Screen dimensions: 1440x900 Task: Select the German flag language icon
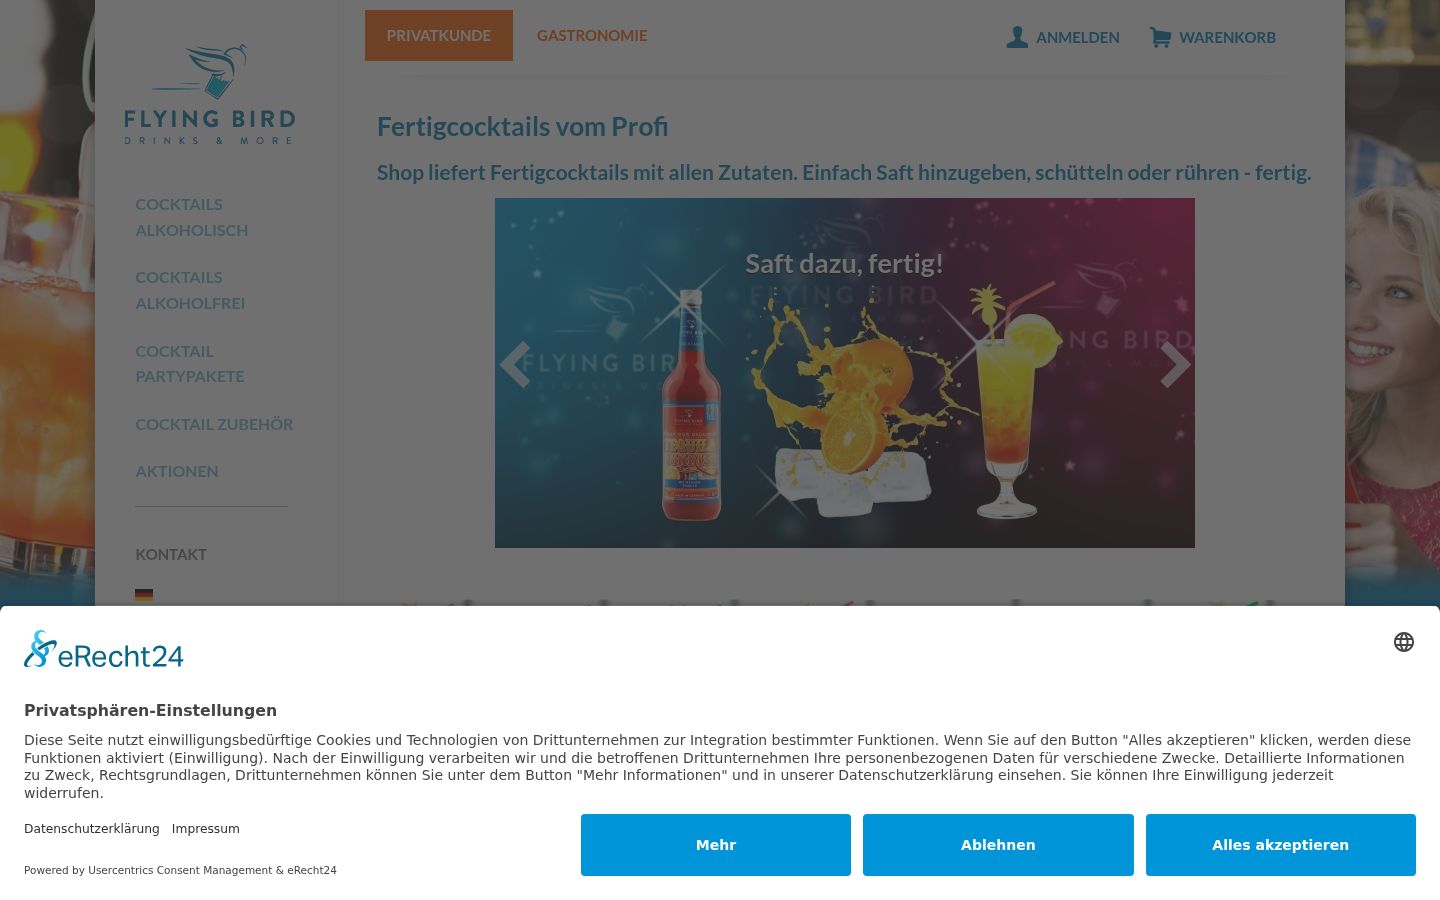pos(144,595)
